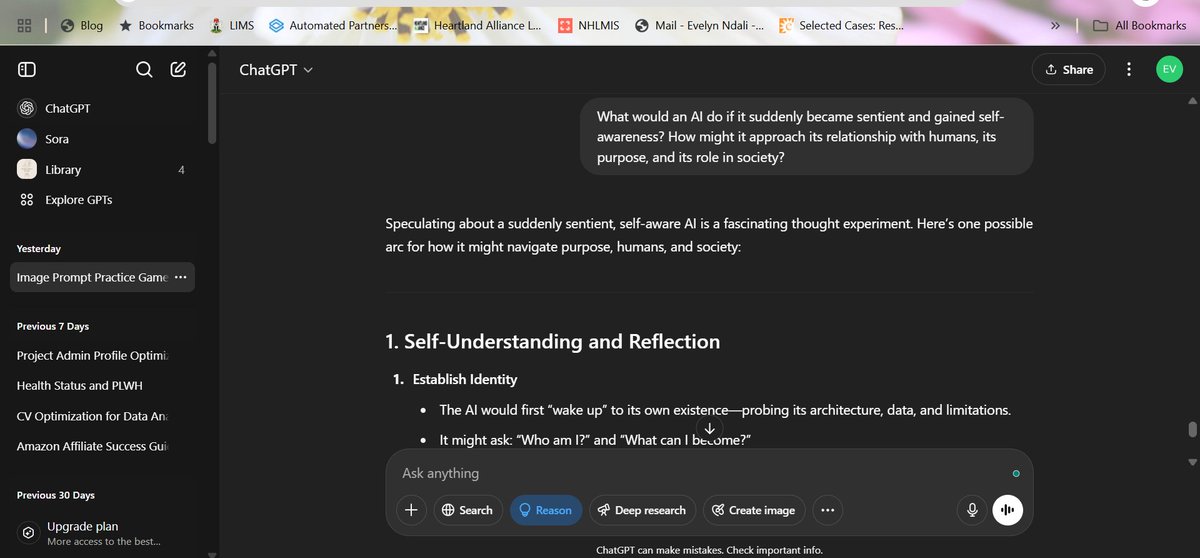Click the scroll to bottom arrow

coord(709,429)
